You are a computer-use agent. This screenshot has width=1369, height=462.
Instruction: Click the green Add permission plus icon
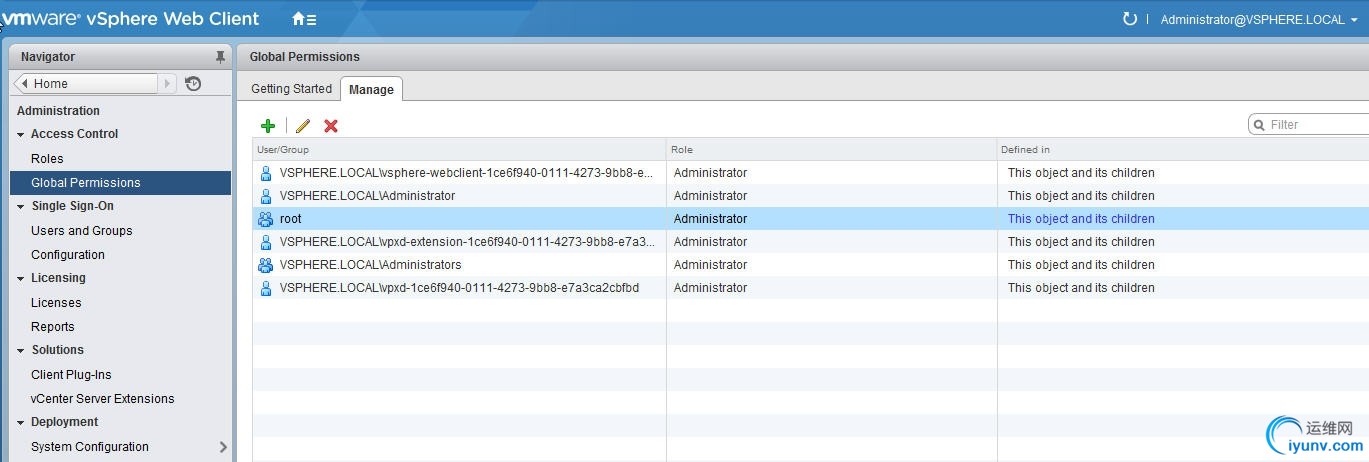tap(268, 126)
